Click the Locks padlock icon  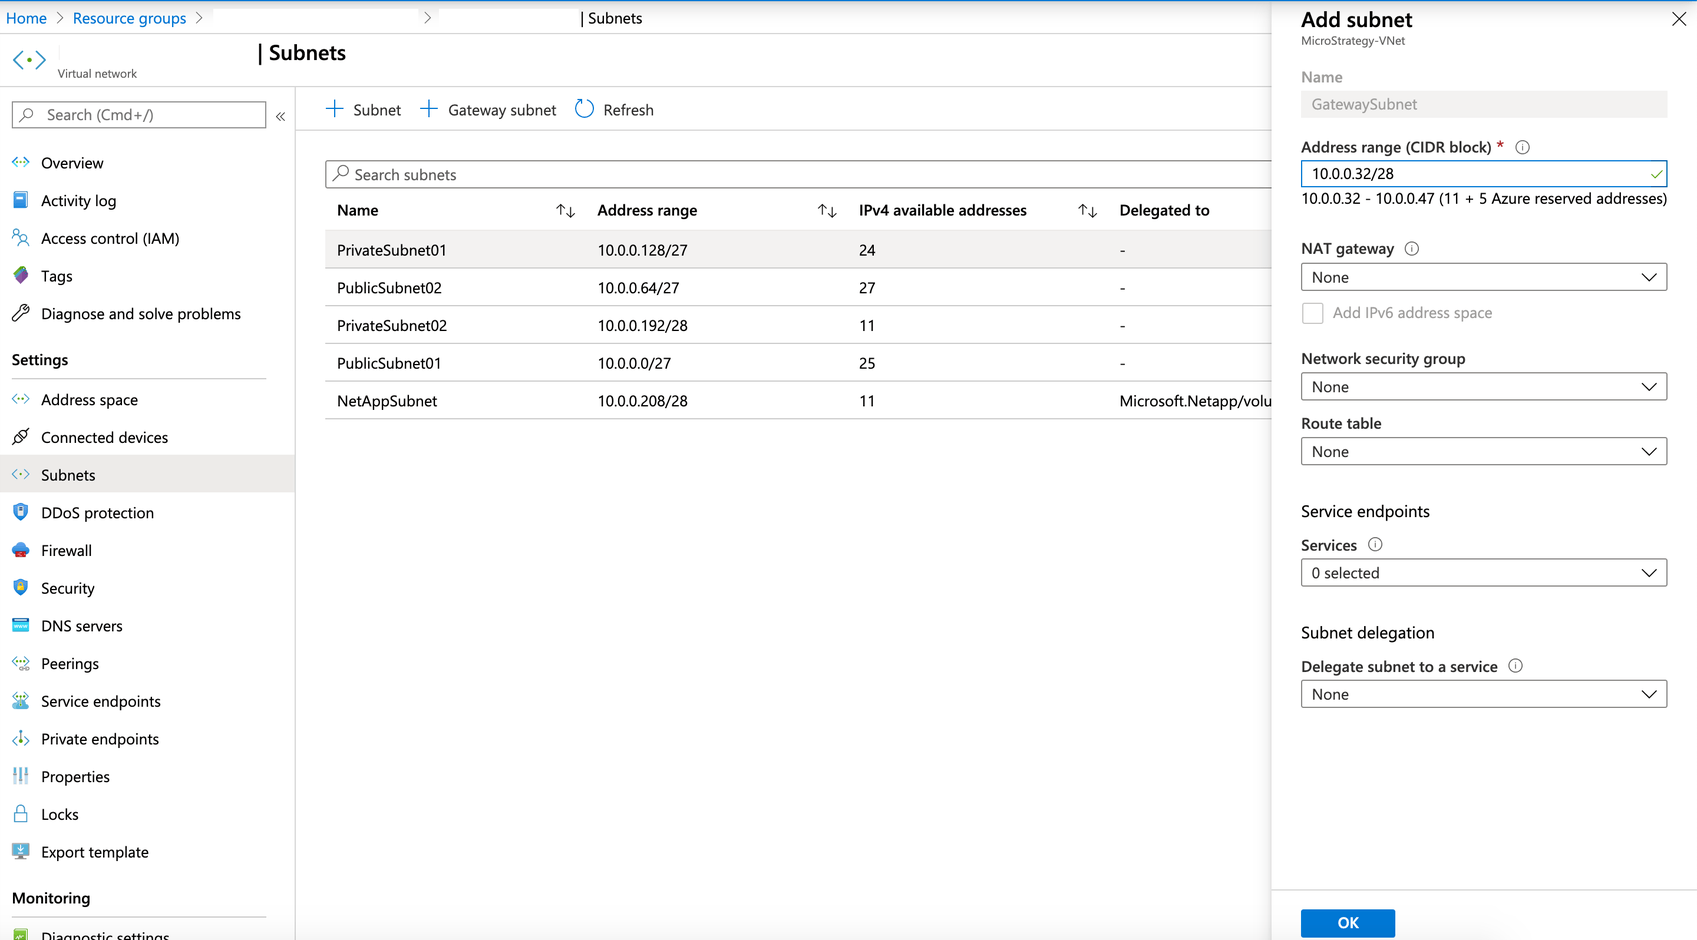pyautogui.click(x=20, y=814)
